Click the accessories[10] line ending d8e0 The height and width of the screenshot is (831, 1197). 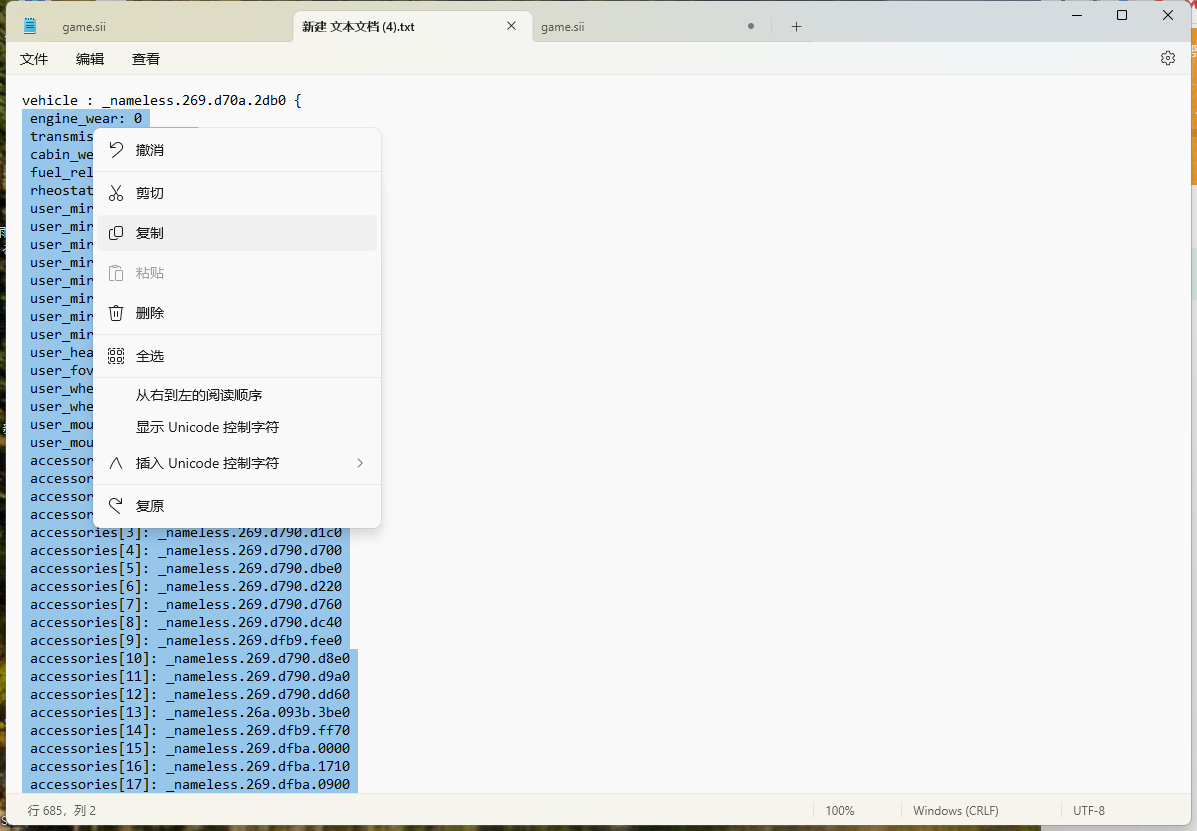coord(190,659)
